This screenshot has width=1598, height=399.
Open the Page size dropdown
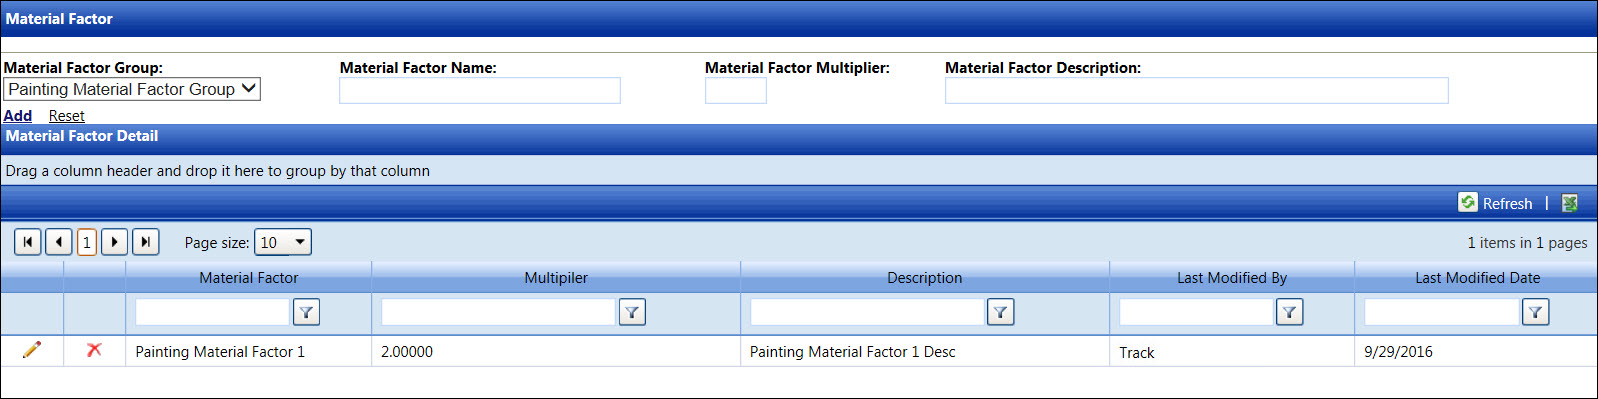(x=283, y=242)
